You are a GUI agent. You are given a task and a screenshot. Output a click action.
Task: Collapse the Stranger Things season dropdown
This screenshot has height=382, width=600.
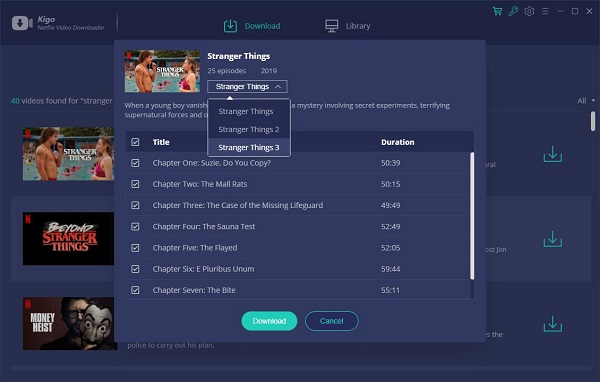pos(247,87)
